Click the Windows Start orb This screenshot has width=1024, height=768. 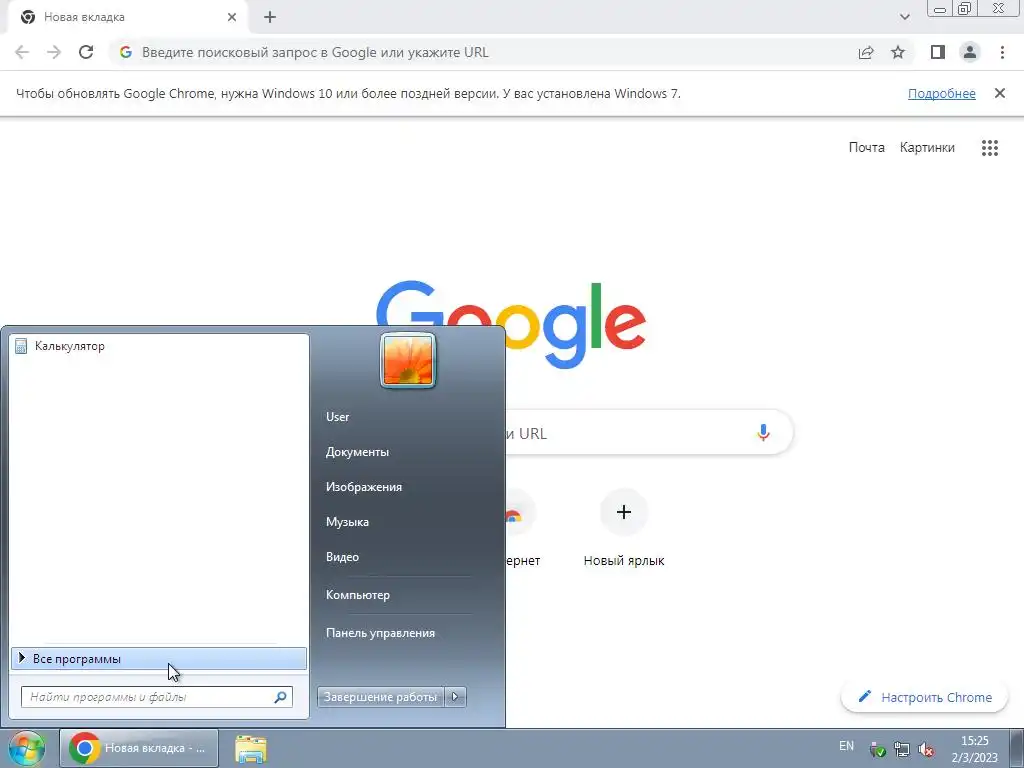coord(26,748)
